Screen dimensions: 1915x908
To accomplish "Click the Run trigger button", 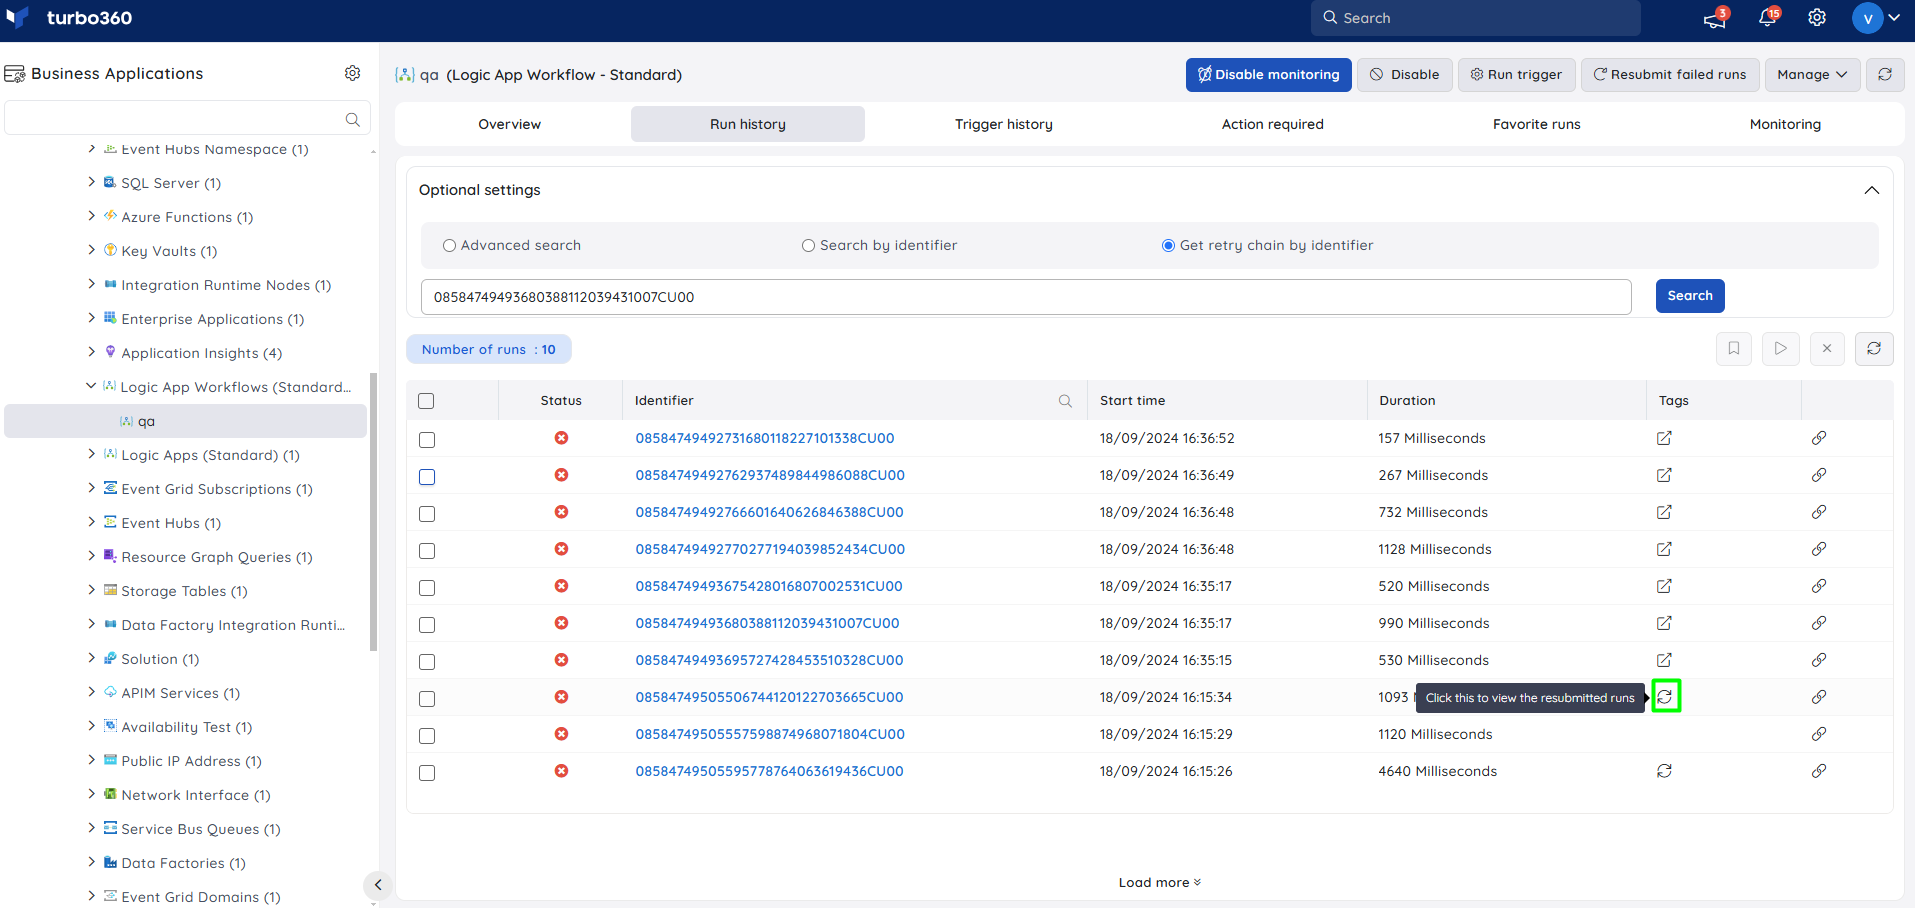I will (x=1516, y=74).
